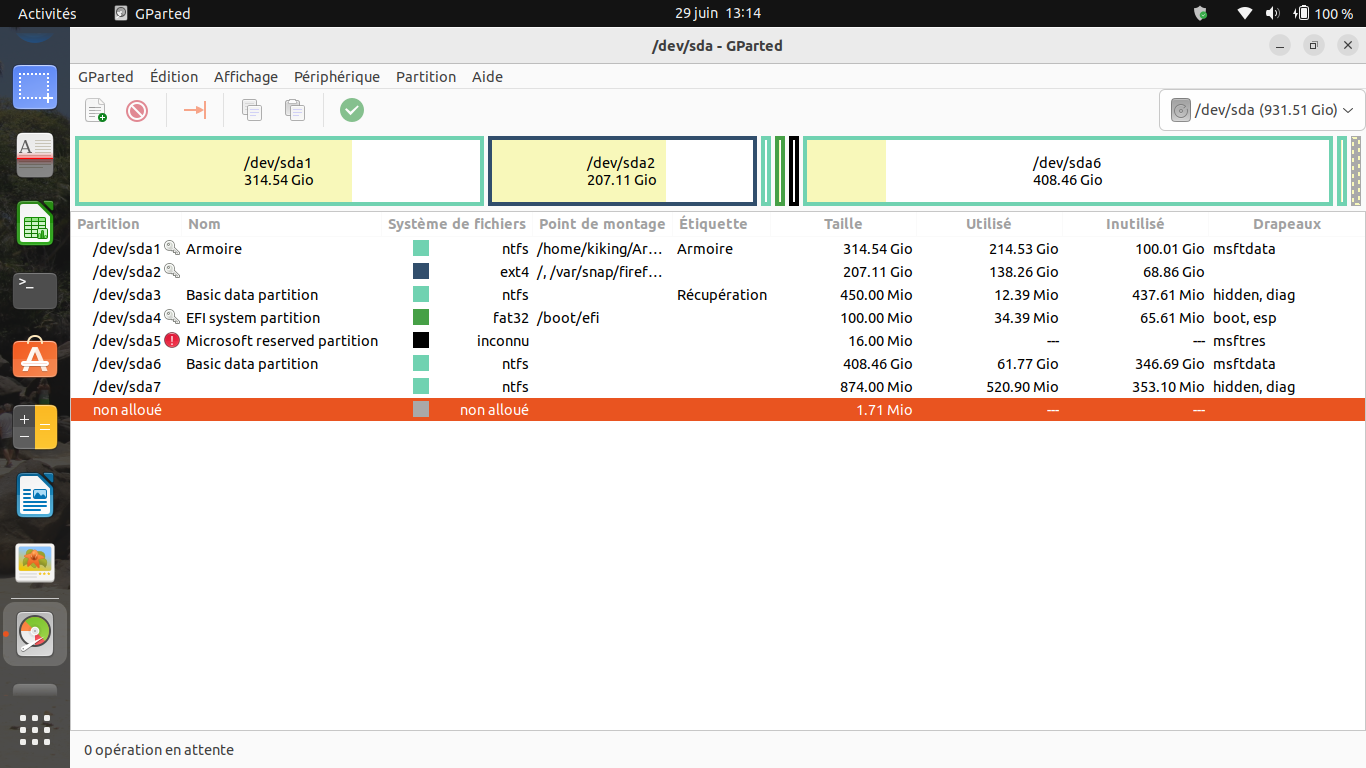
Task: Open the Édition menu
Action: tap(174, 77)
